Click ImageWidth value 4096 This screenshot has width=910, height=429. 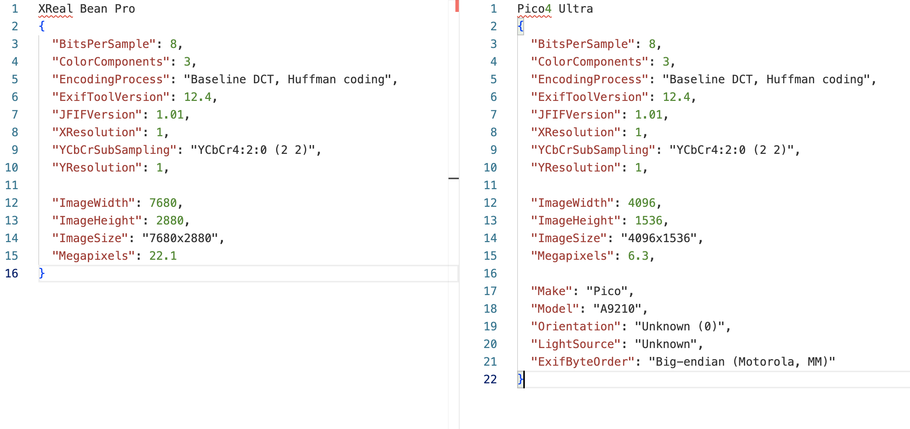tap(642, 203)
